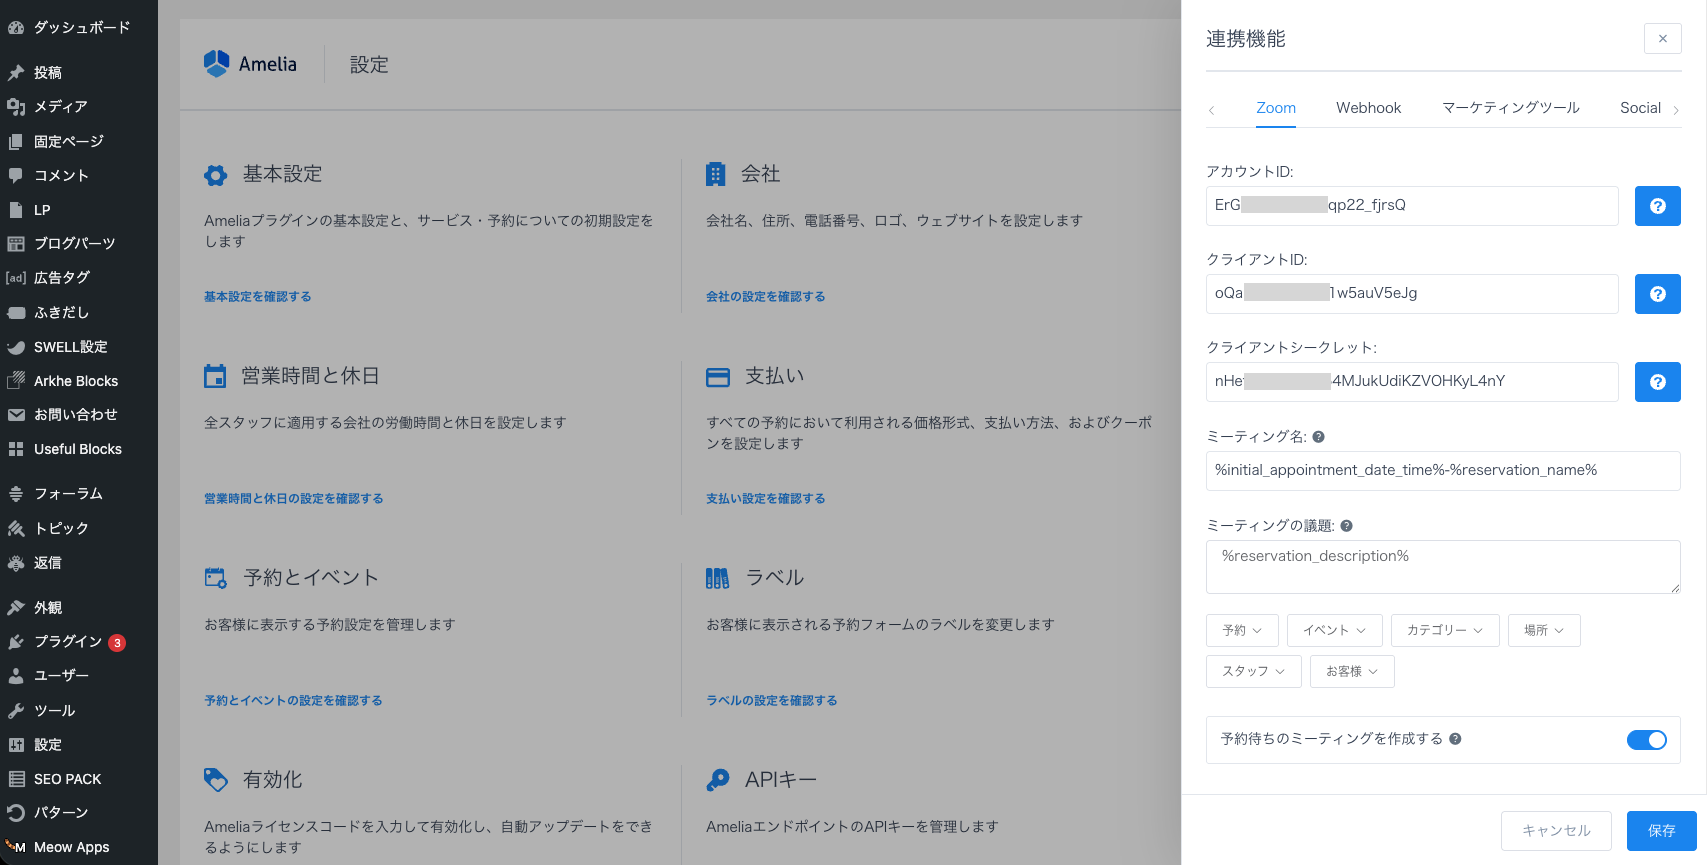Screen dimensions: 1707x865
Task: Click the help icon beside クライアントシークレット field
Action: click(x=1657, y=382)
